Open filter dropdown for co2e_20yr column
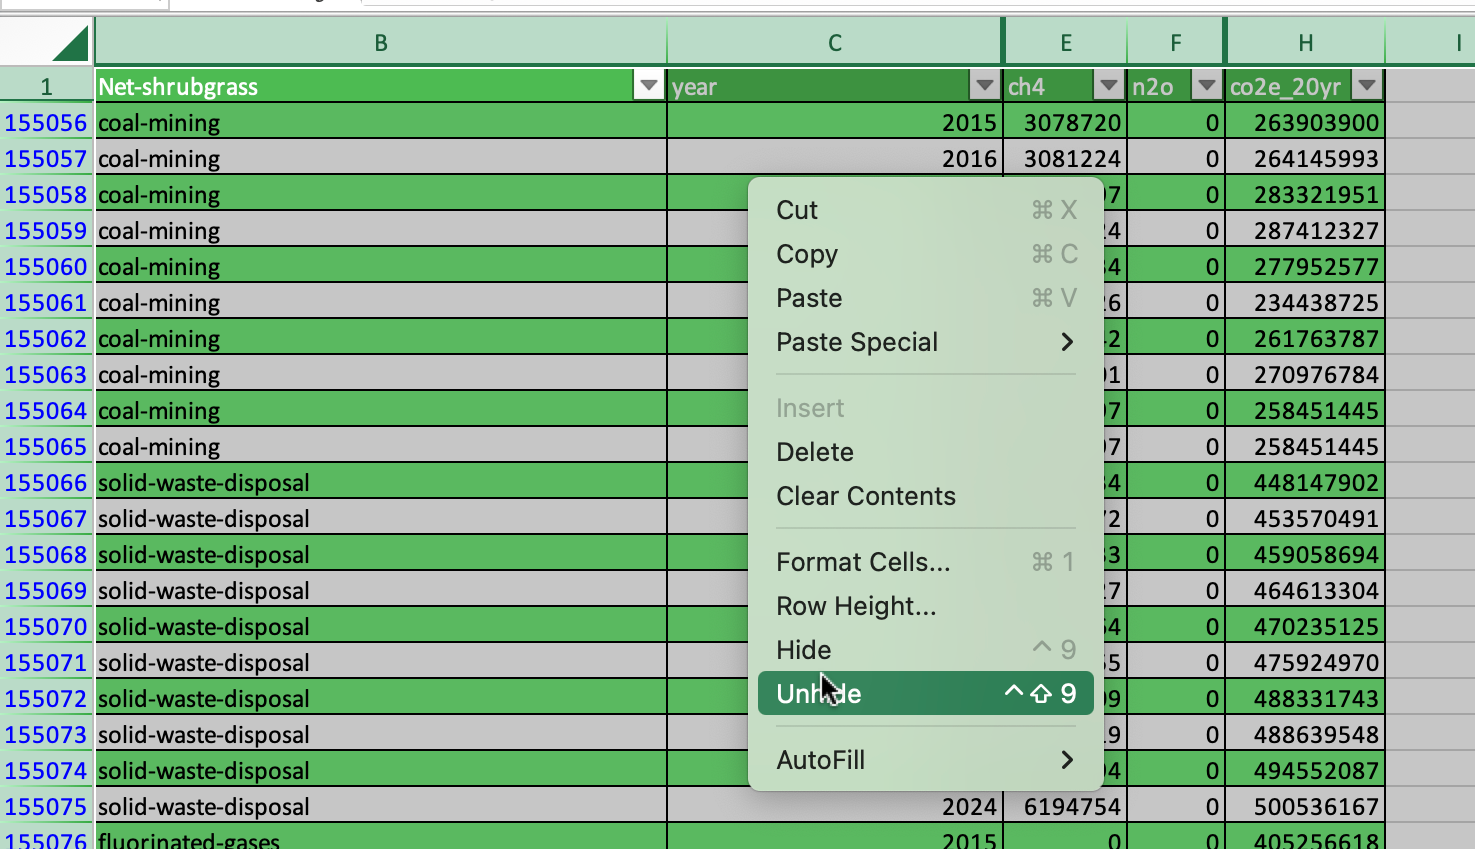 1367,86
